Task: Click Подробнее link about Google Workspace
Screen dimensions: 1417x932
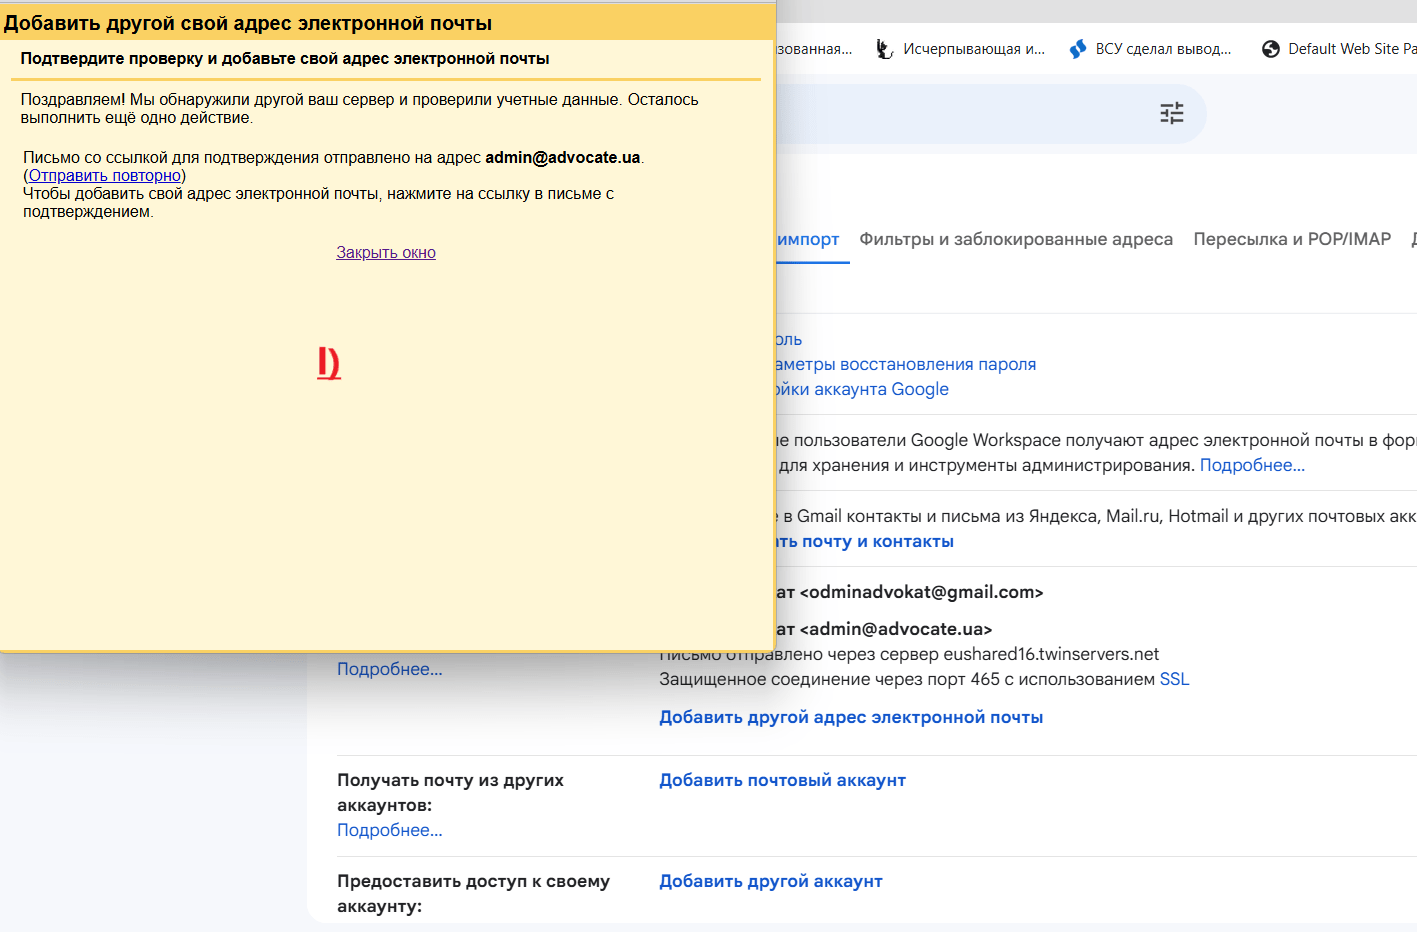Action: (x=1252, y=465)
